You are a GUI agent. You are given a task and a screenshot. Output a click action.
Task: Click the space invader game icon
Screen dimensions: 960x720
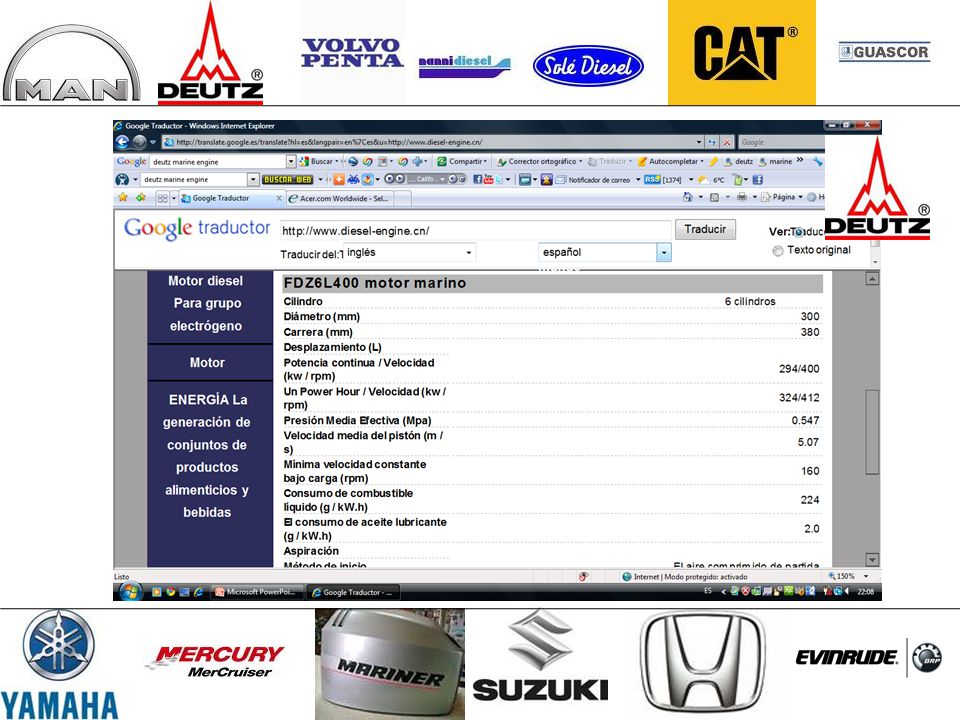point(353,179)
